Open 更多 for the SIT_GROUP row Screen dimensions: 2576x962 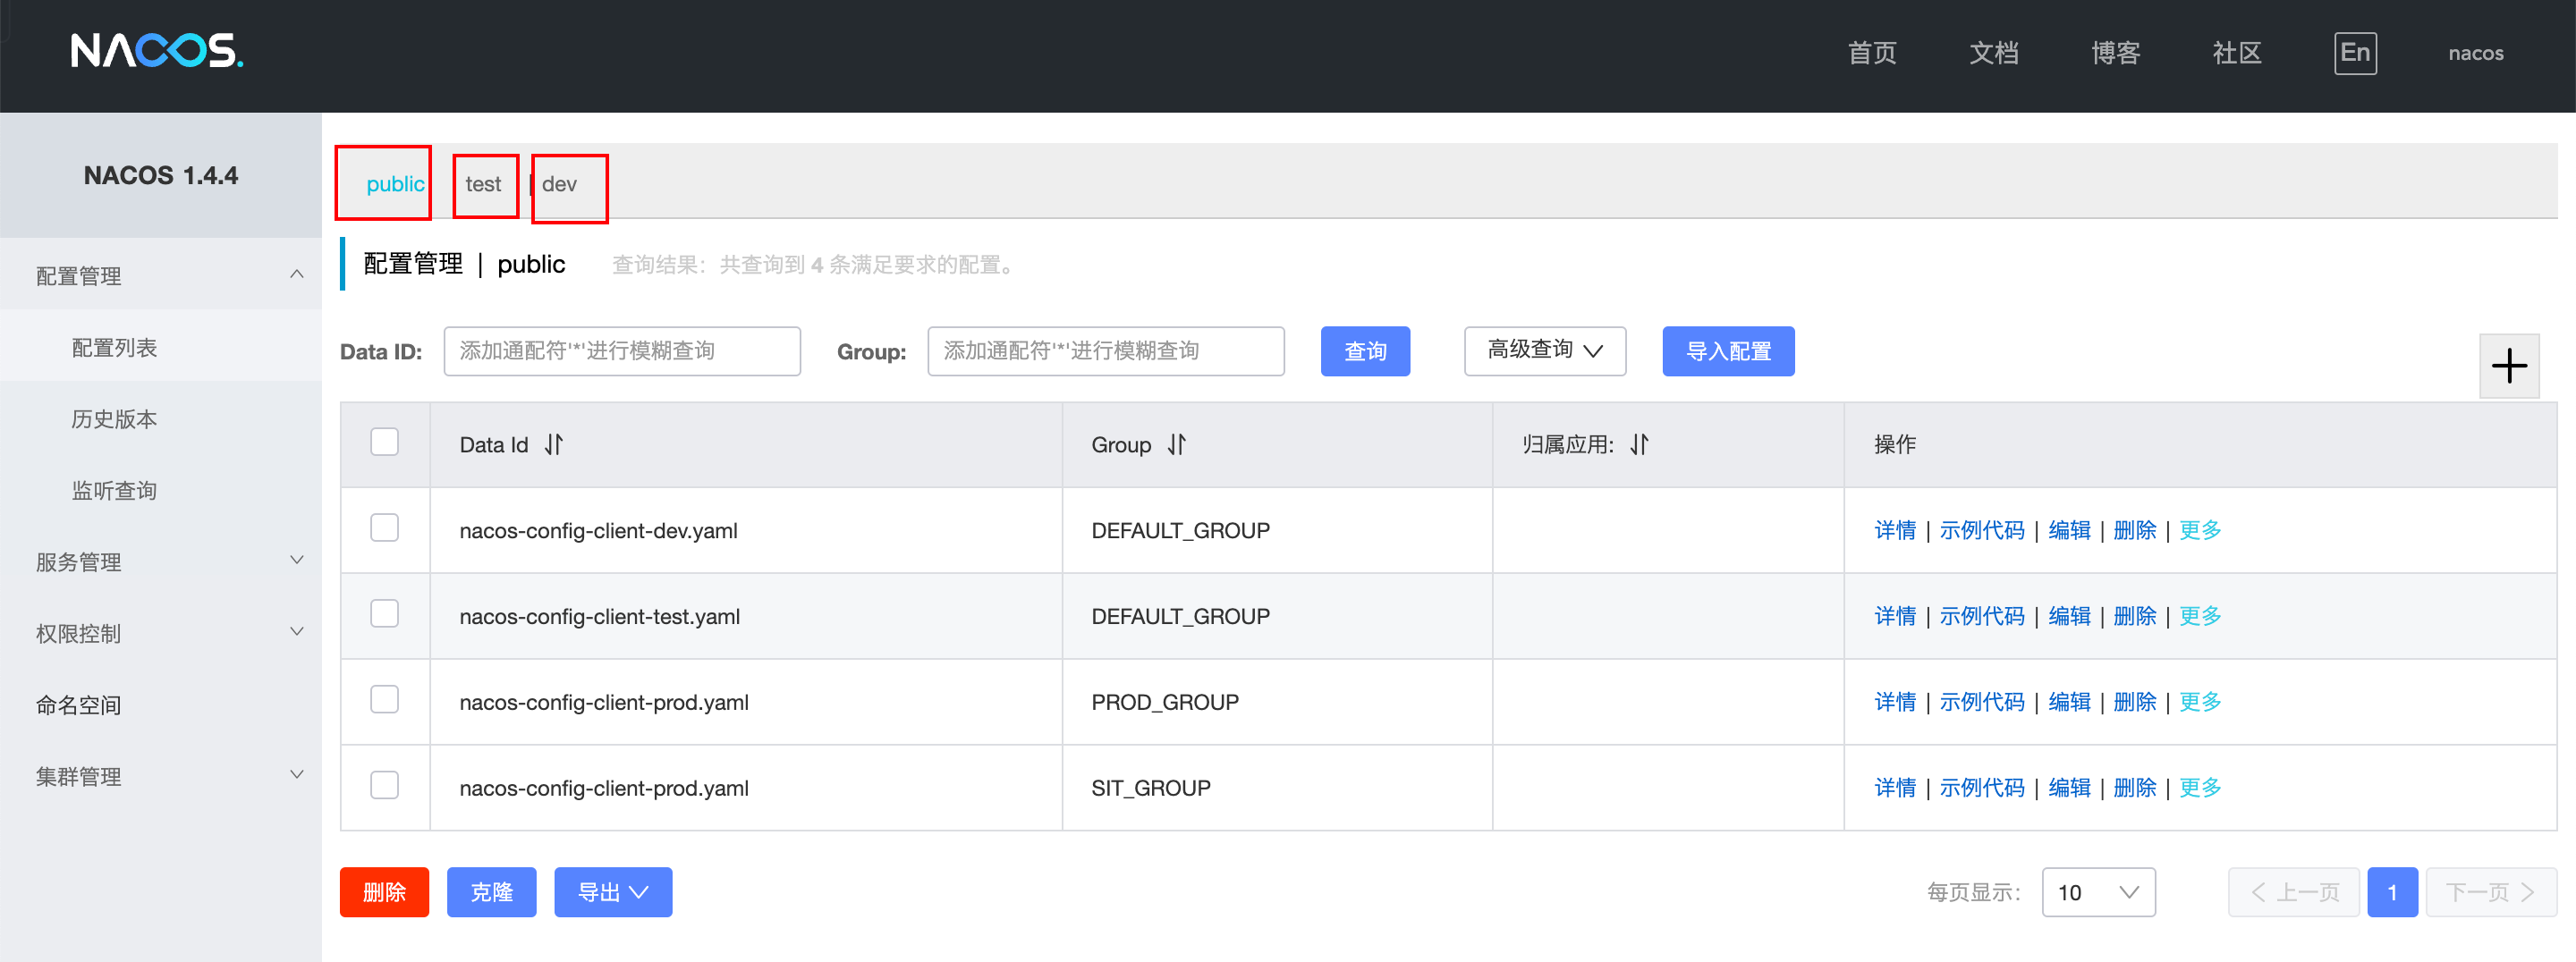[2200, 788]
